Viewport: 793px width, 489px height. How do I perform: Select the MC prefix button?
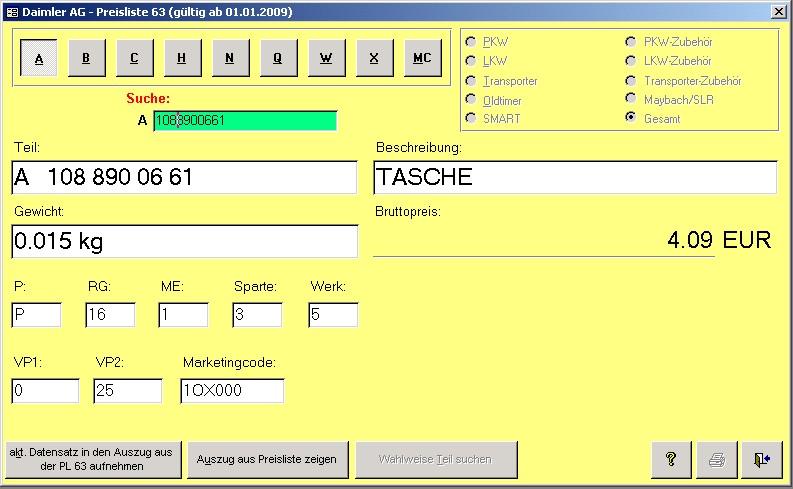tap(422, 58)
